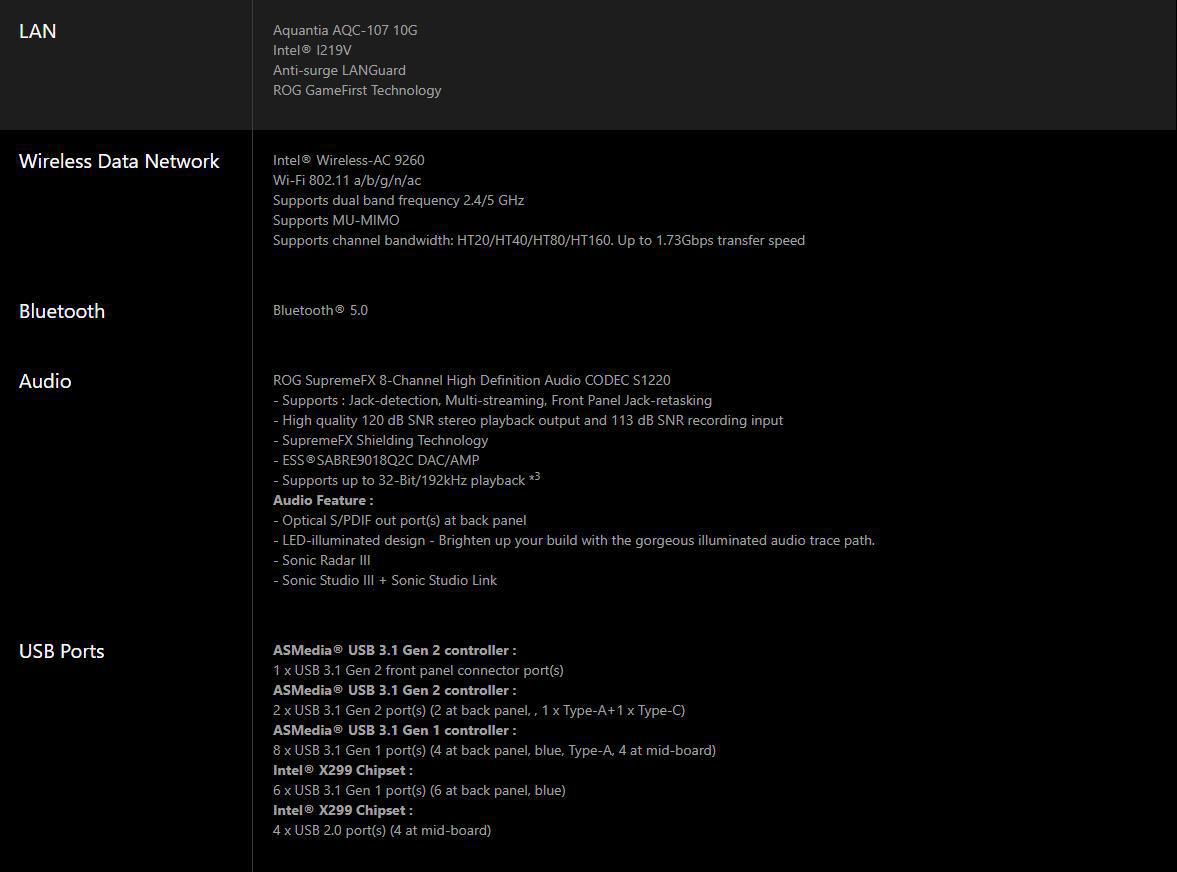Click the Bluetooth row label
Viewport: 1177px width, 872px height.
click(62, 311)
